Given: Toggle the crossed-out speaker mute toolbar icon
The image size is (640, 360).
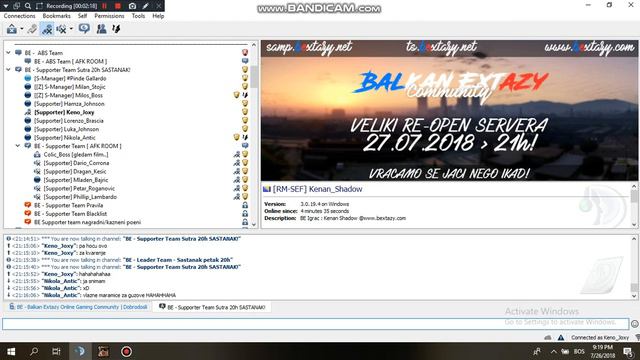Looking at the screenshot, I should click(x=61, y=29).
